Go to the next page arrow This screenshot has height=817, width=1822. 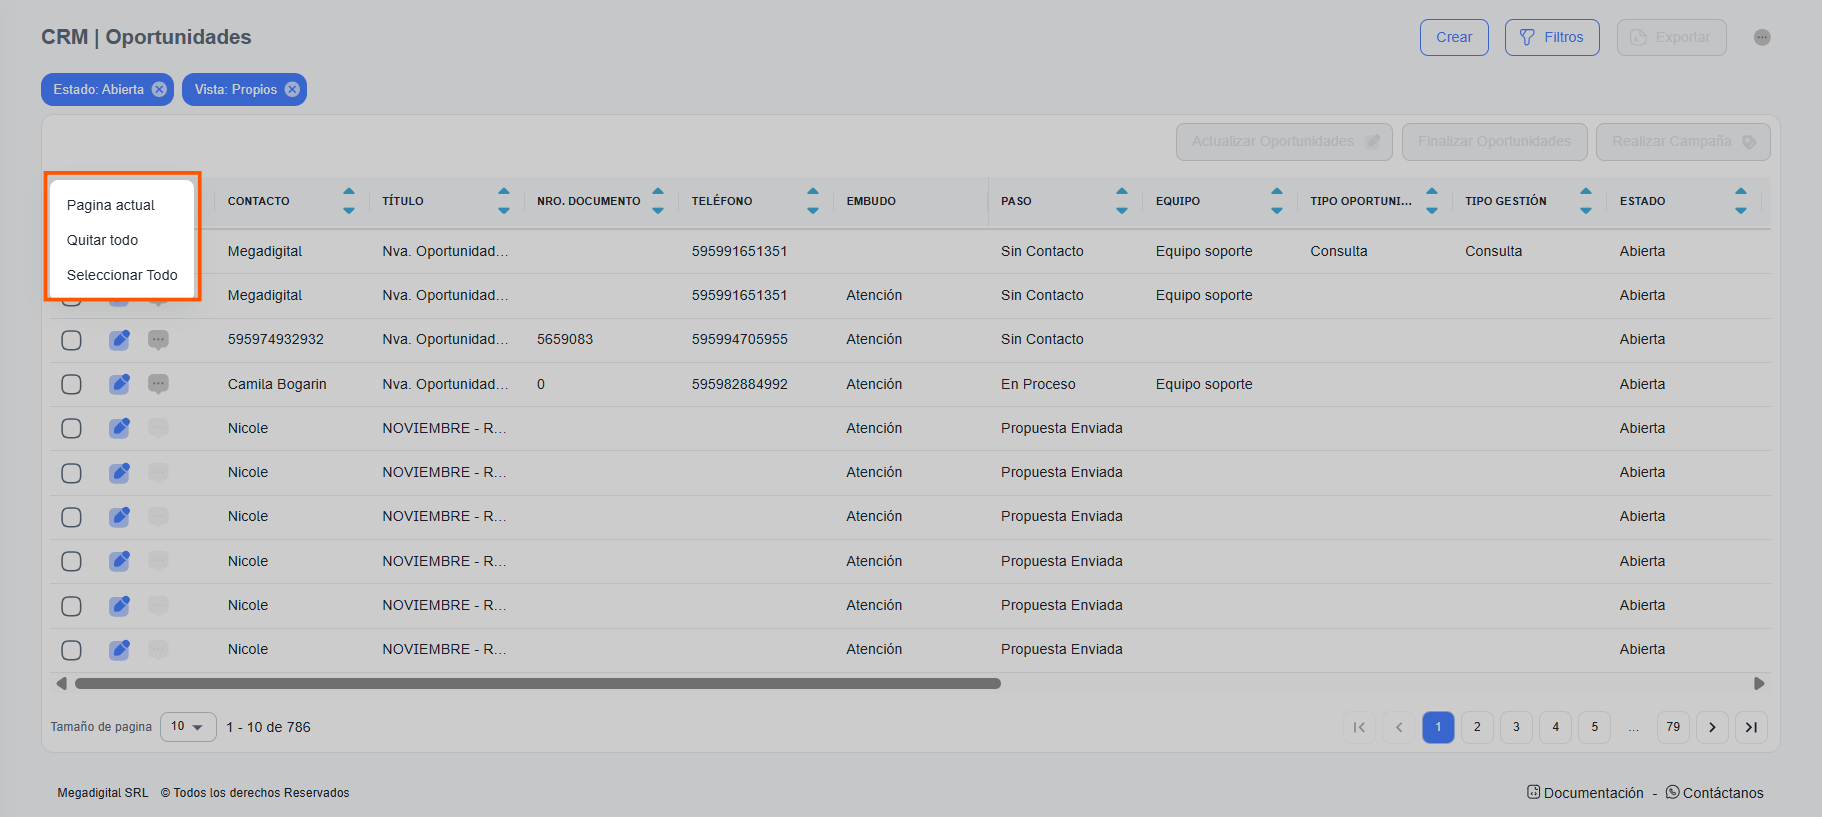click(1712, 727)
